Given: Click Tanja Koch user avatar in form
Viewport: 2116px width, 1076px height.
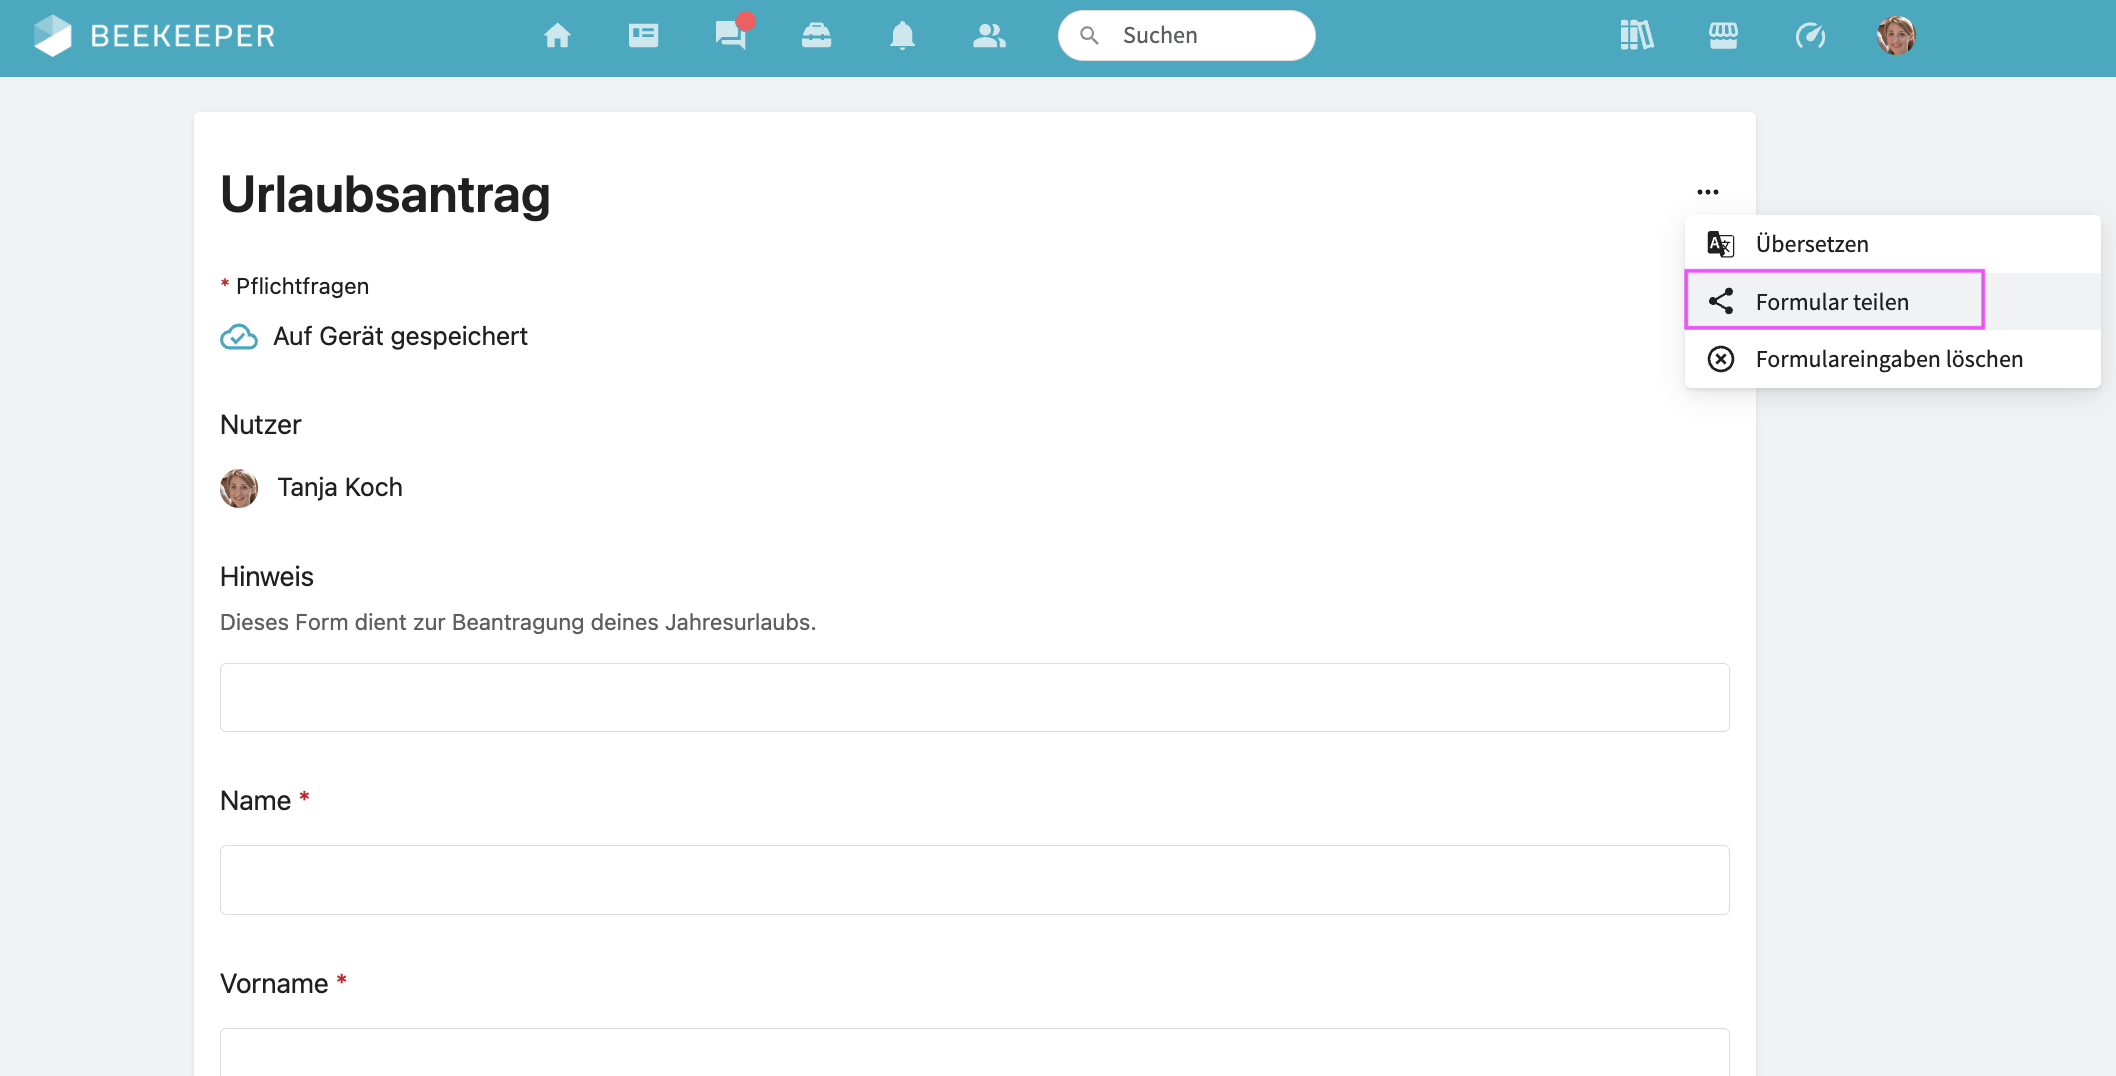Looking at the screenshot, I should click(x=239, y=488).
